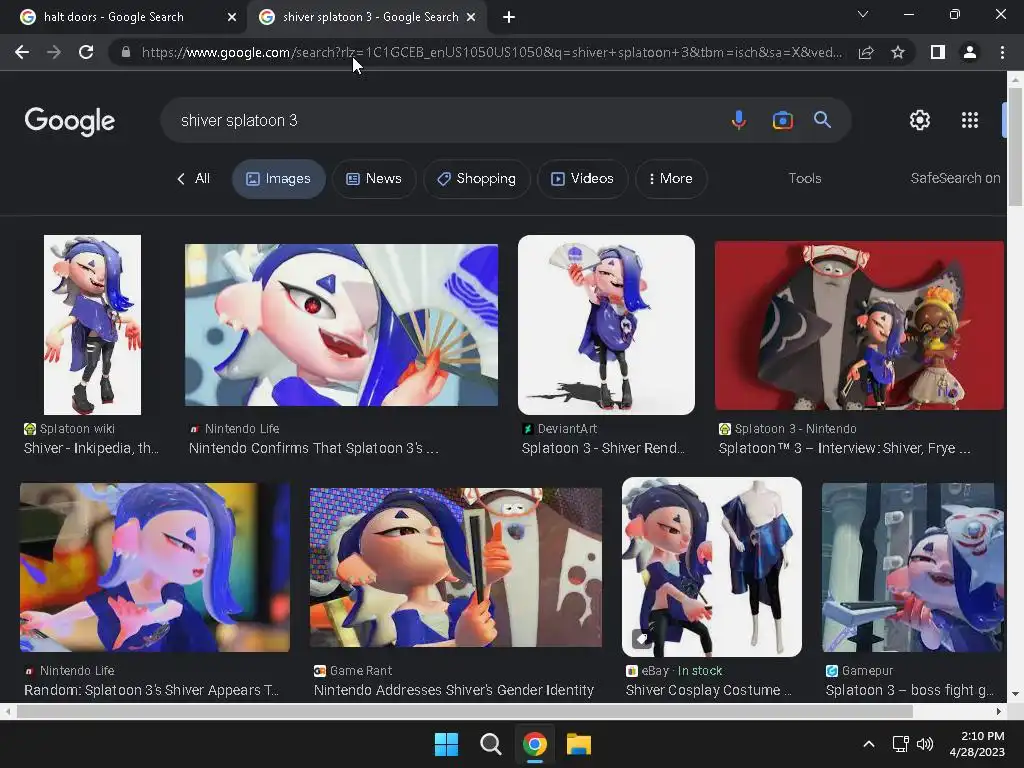This screenshot has height=768, width=1024.
Task: Switch to News results
Action: click(374, 178)
